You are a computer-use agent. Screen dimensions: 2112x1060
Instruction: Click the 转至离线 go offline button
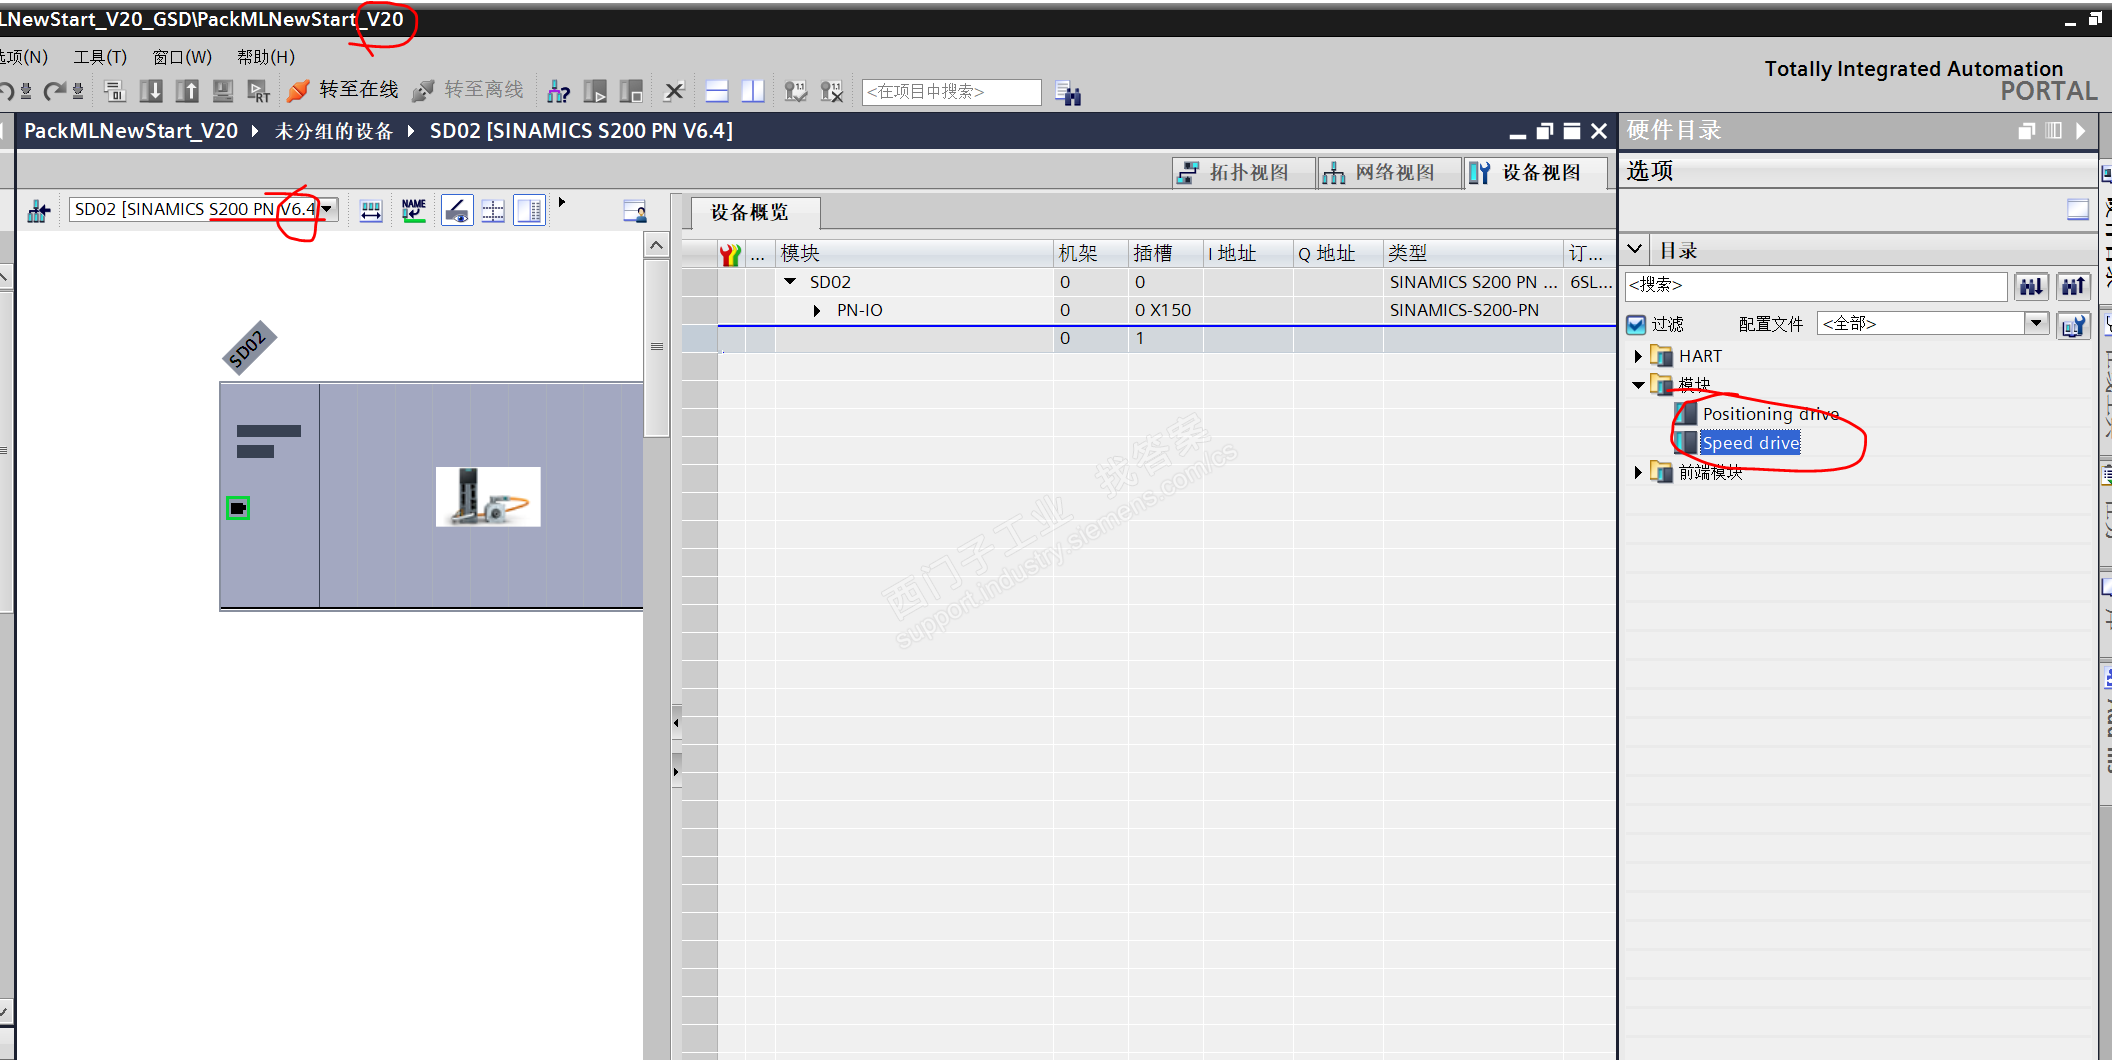(468, 91)
